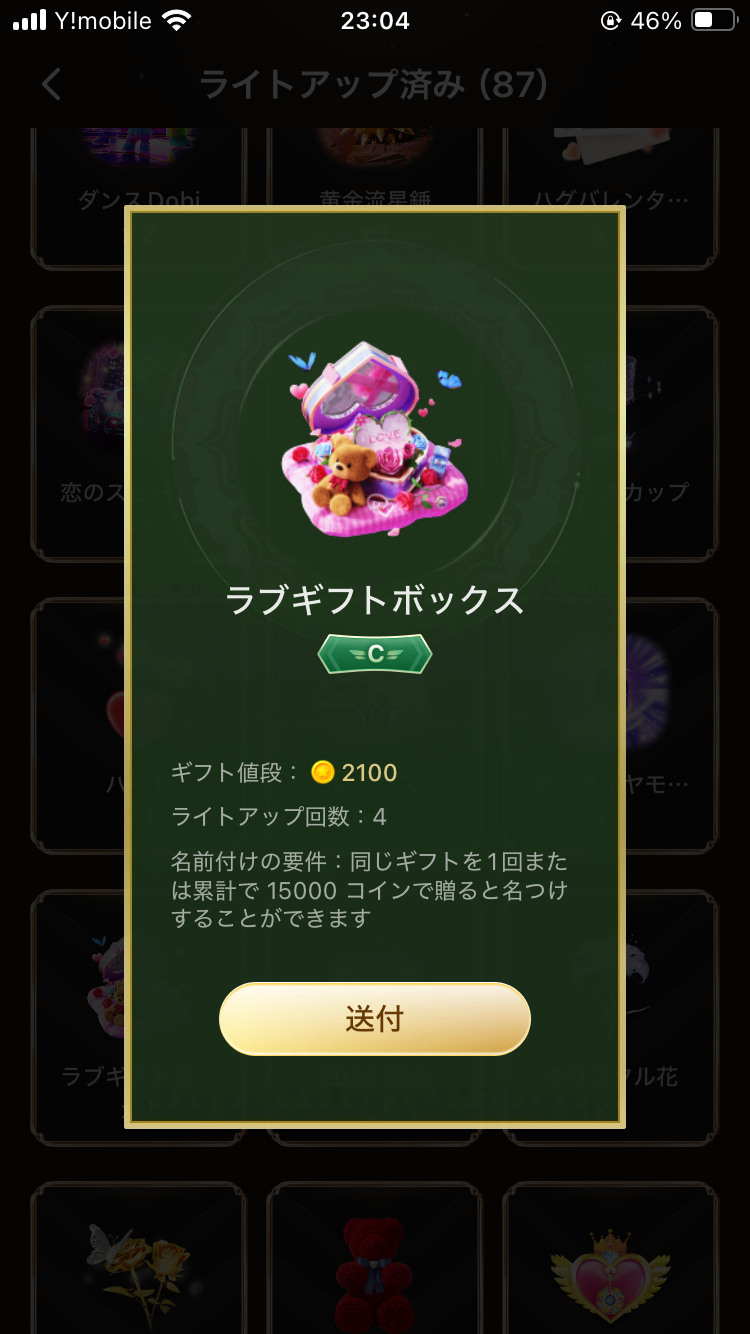Image resolution: width=750 pixels, height=1334 pixels.
Task: Tap the ギフト値段 2100 price line
Action: 284,772
